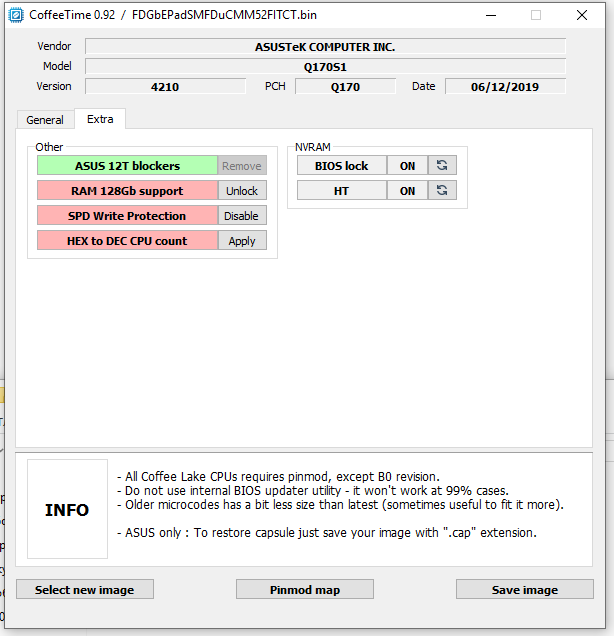
Task: Click the 'ASUS only' capsule restore note
Action: [327, 533]
